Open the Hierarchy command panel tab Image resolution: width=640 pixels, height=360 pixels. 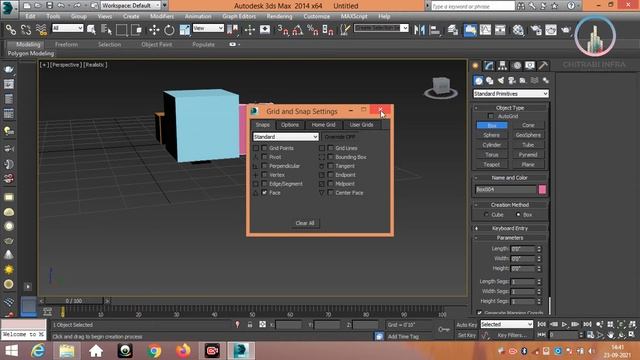click(502, 65)
